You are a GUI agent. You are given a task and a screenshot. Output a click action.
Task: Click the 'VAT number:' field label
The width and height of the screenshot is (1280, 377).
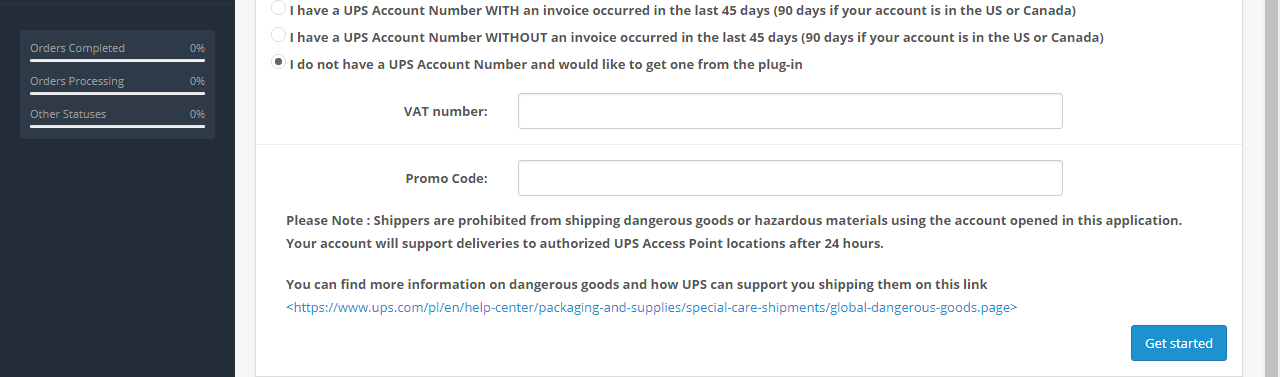coord(446,111)
